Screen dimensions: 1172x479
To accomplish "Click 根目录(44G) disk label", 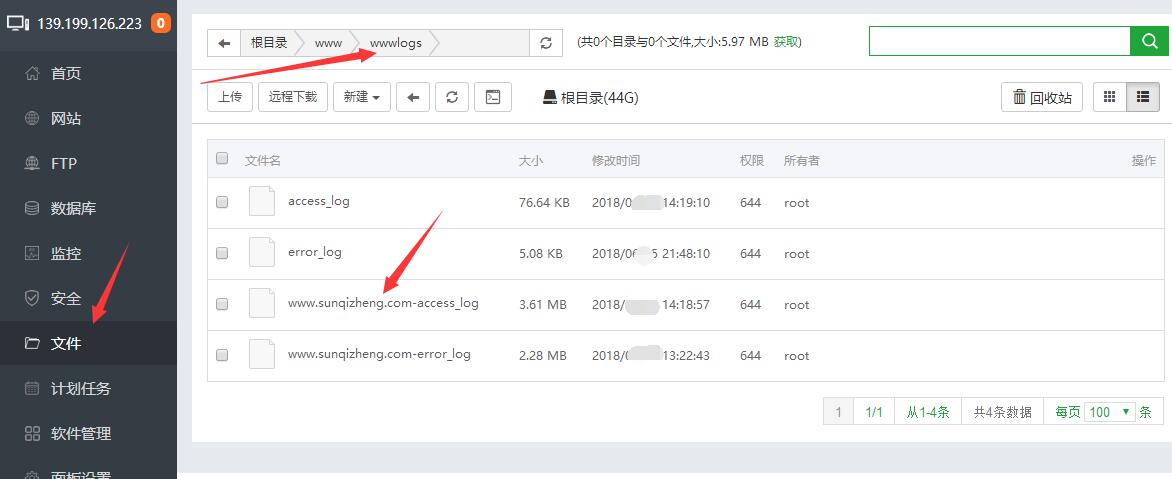I will tap(590, 97).
